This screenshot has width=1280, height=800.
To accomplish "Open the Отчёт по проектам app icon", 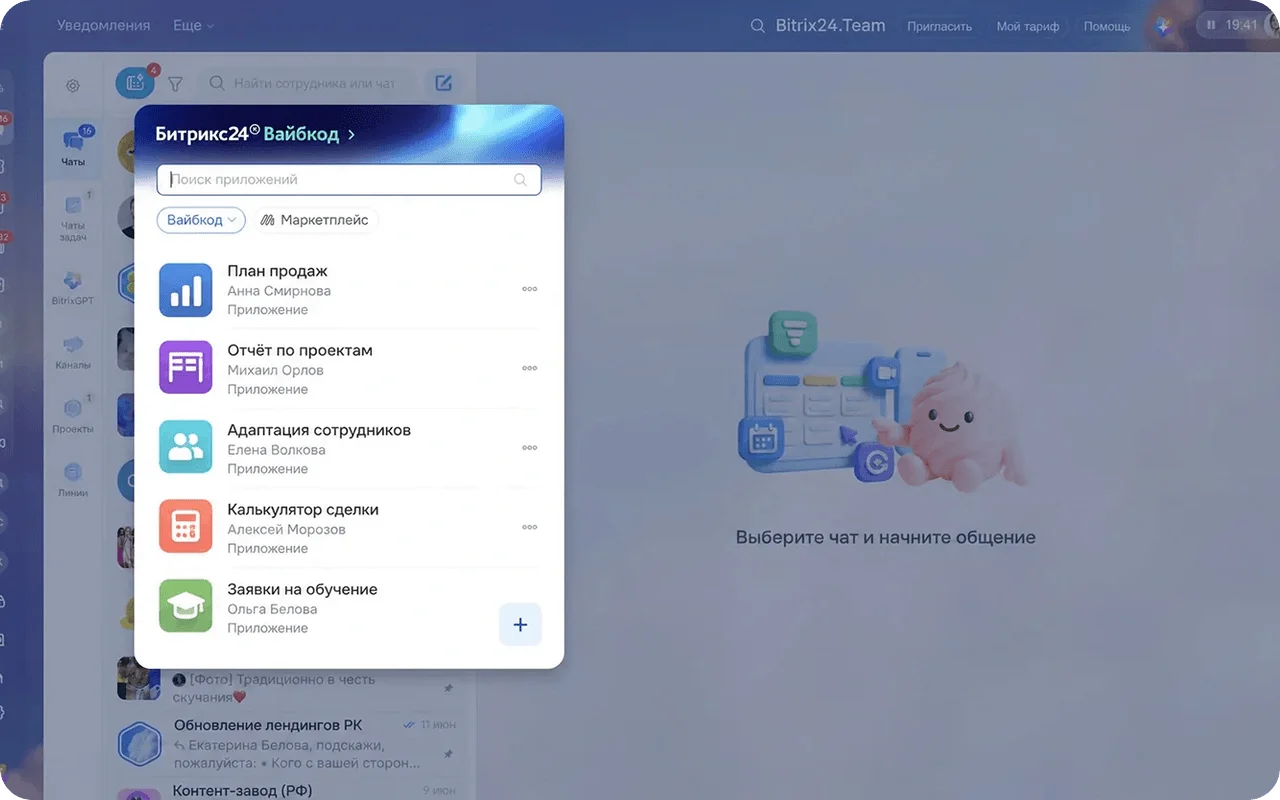I will point(186,369).
